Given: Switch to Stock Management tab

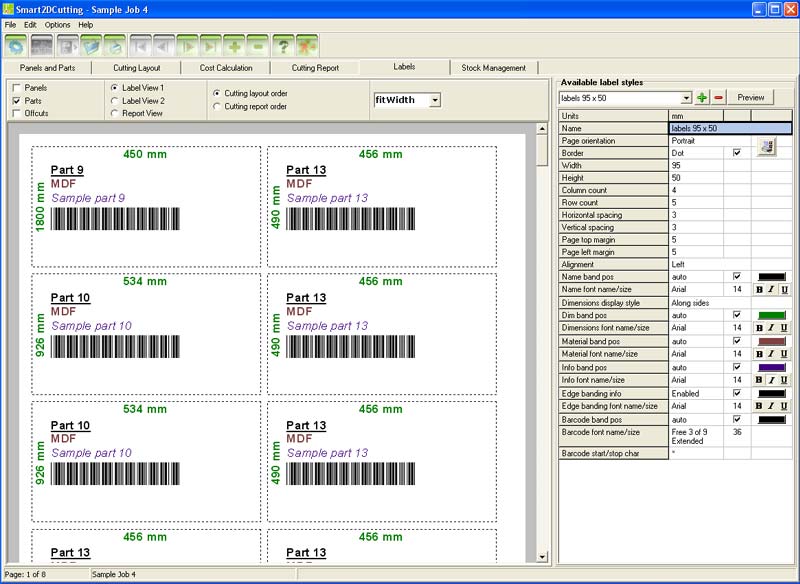Looking at the screenshot, I should pos(493,68).
